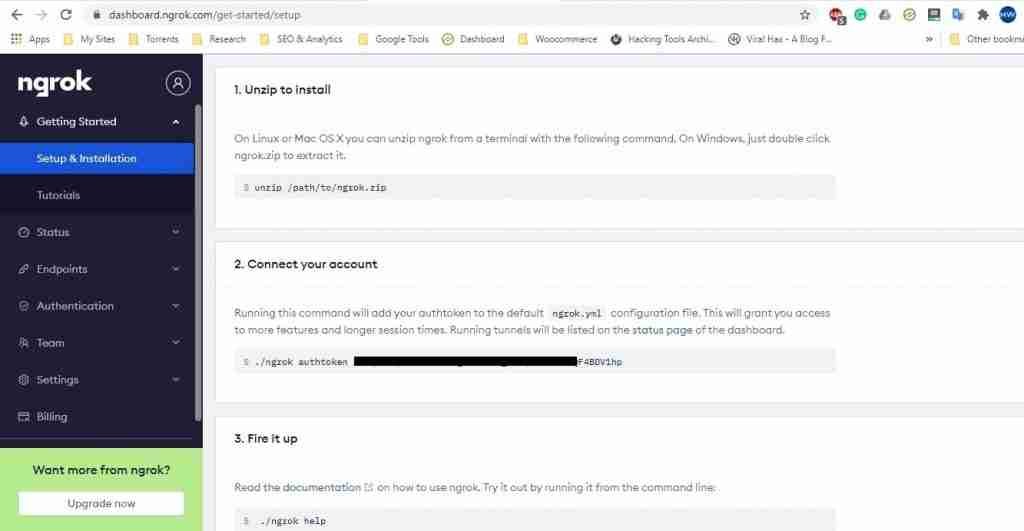Select Setup & Installation in sidebar
The width and height of the screenshot is (1024, 531).
coord(97,158)
